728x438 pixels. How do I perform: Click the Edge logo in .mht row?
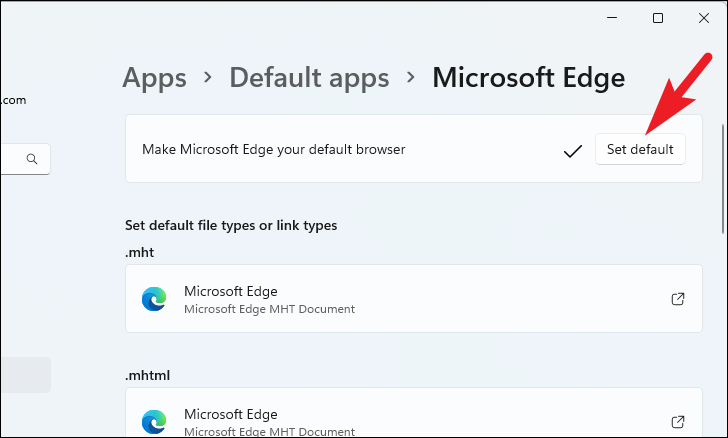(154, 299)
